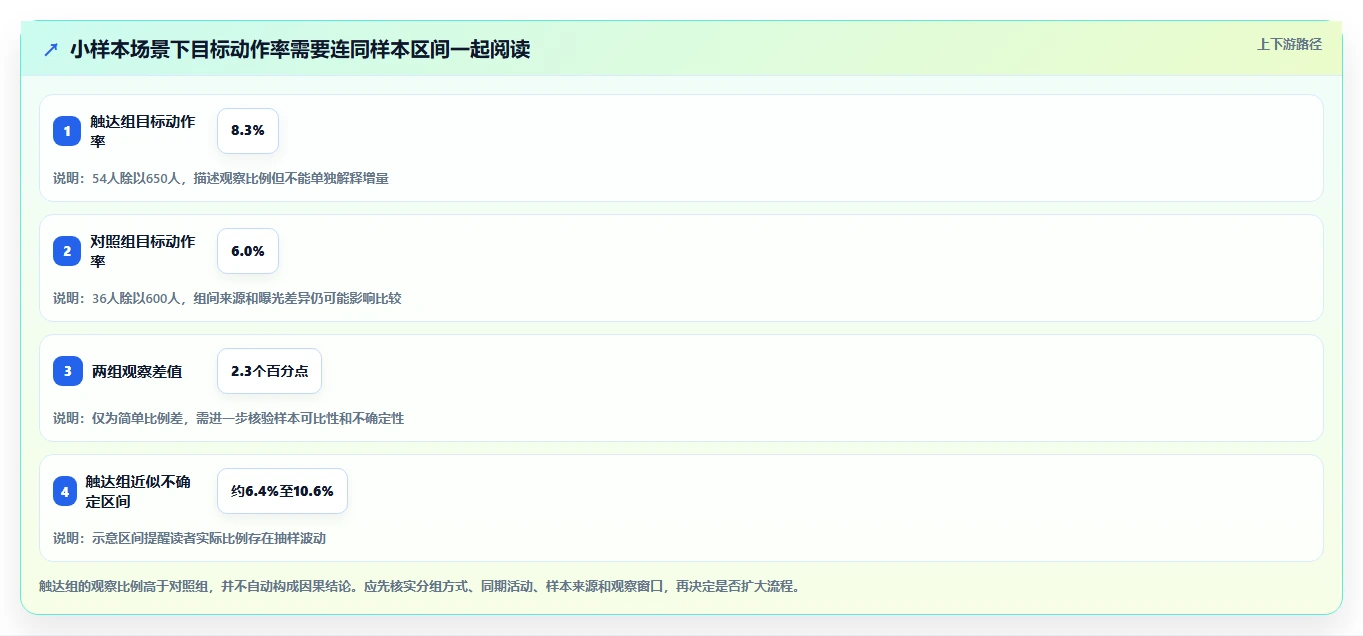
Task: Click the title 小样本场景下目标动作率需要连同样本区间一起阅读
Action: click(x=300, y=49)
